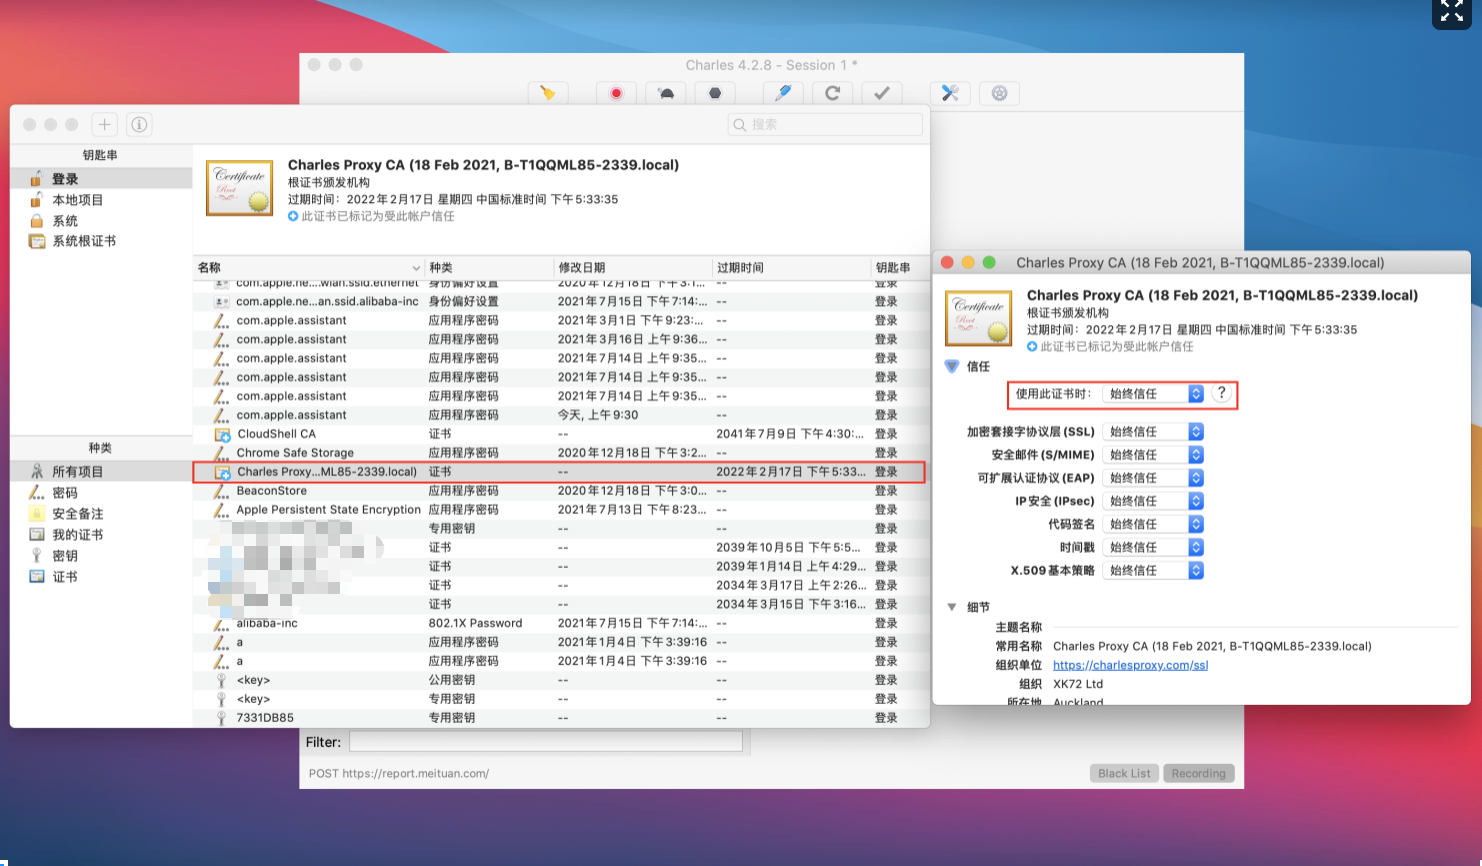Click the repeat request arrow icon

pos(832,93)
